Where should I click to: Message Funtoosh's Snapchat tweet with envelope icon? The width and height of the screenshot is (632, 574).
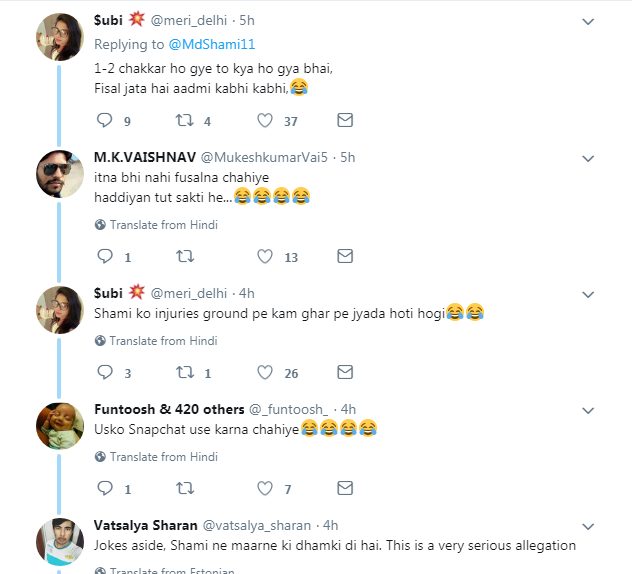pos(344,489)
